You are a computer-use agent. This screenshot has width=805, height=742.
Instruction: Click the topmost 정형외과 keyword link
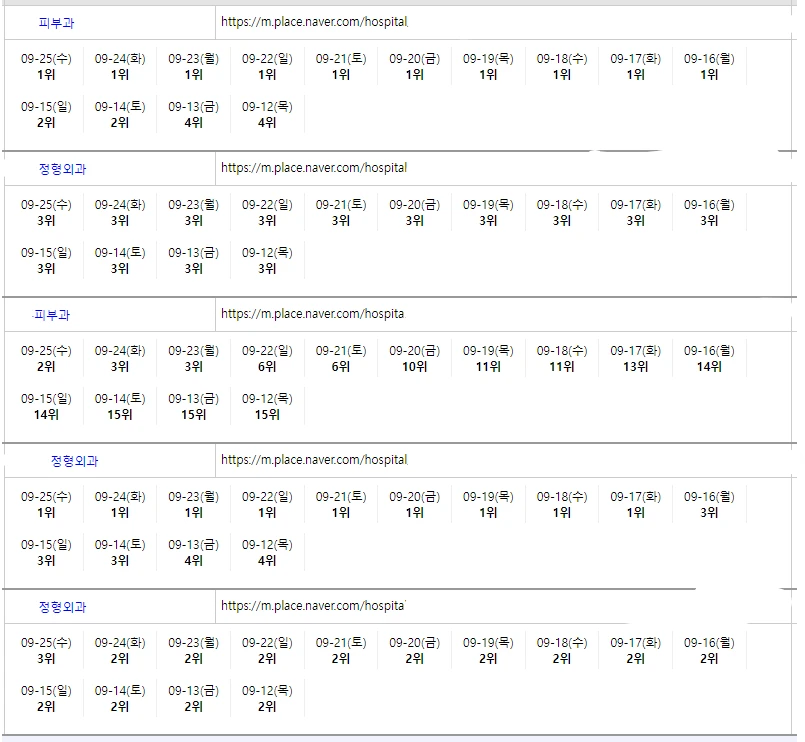point(62,169)
